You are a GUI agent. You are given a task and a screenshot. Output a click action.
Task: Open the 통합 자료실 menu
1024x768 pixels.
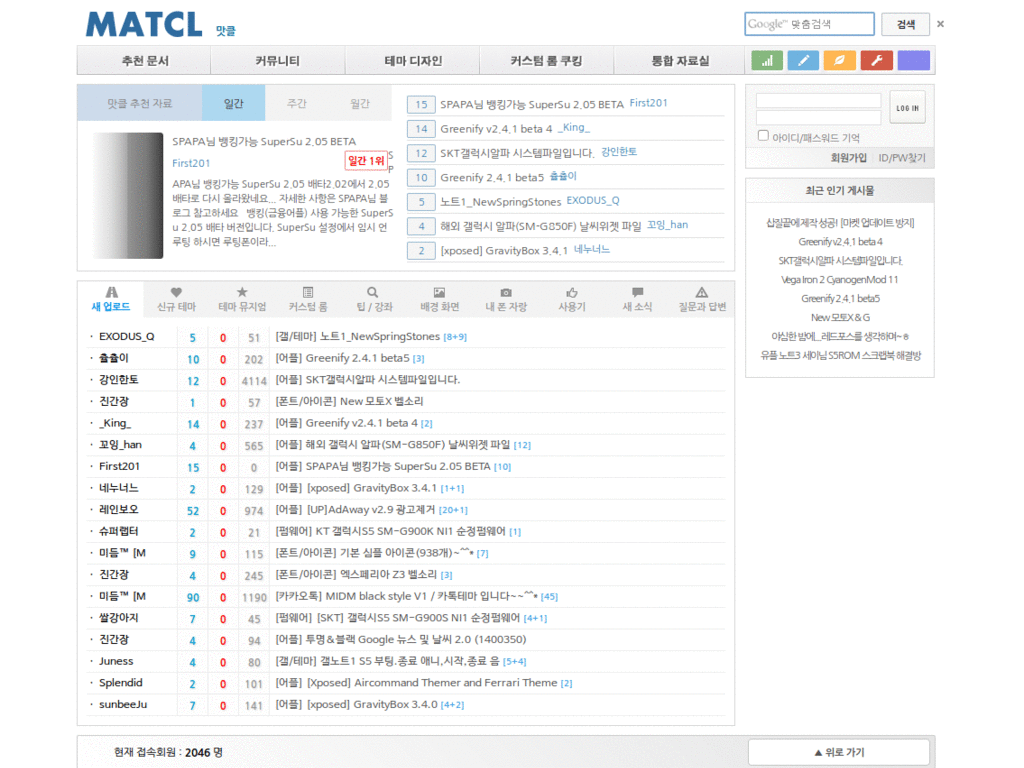(680, 61)
